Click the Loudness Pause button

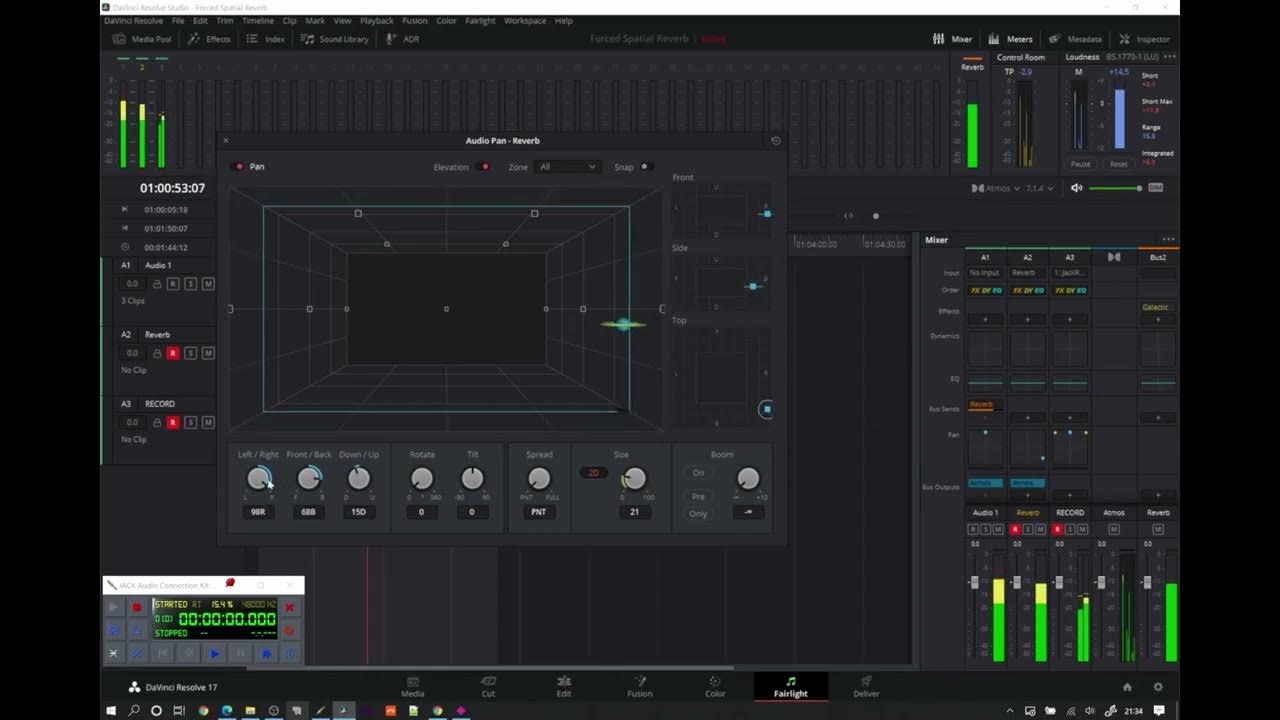1080,164
